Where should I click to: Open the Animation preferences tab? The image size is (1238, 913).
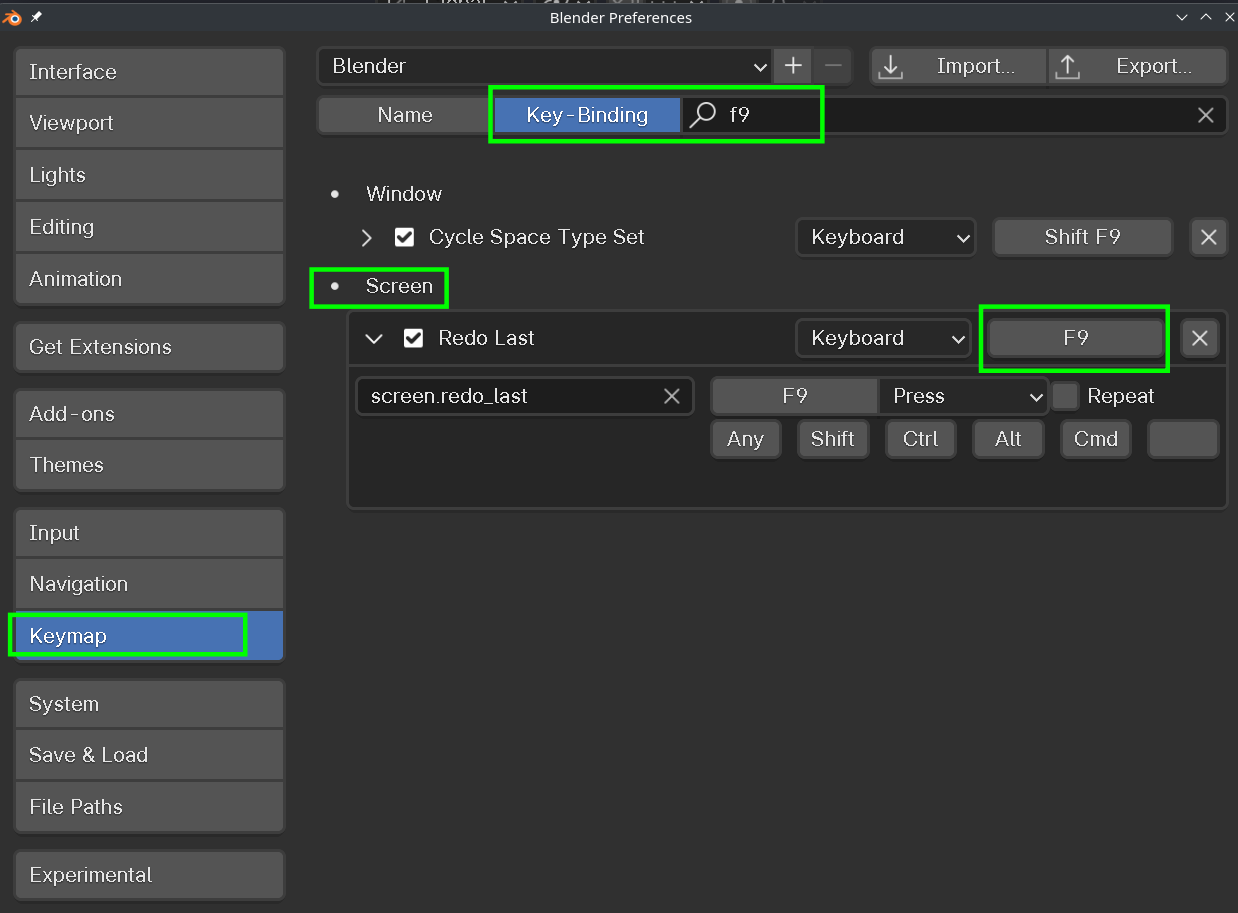tap(149, 279)
